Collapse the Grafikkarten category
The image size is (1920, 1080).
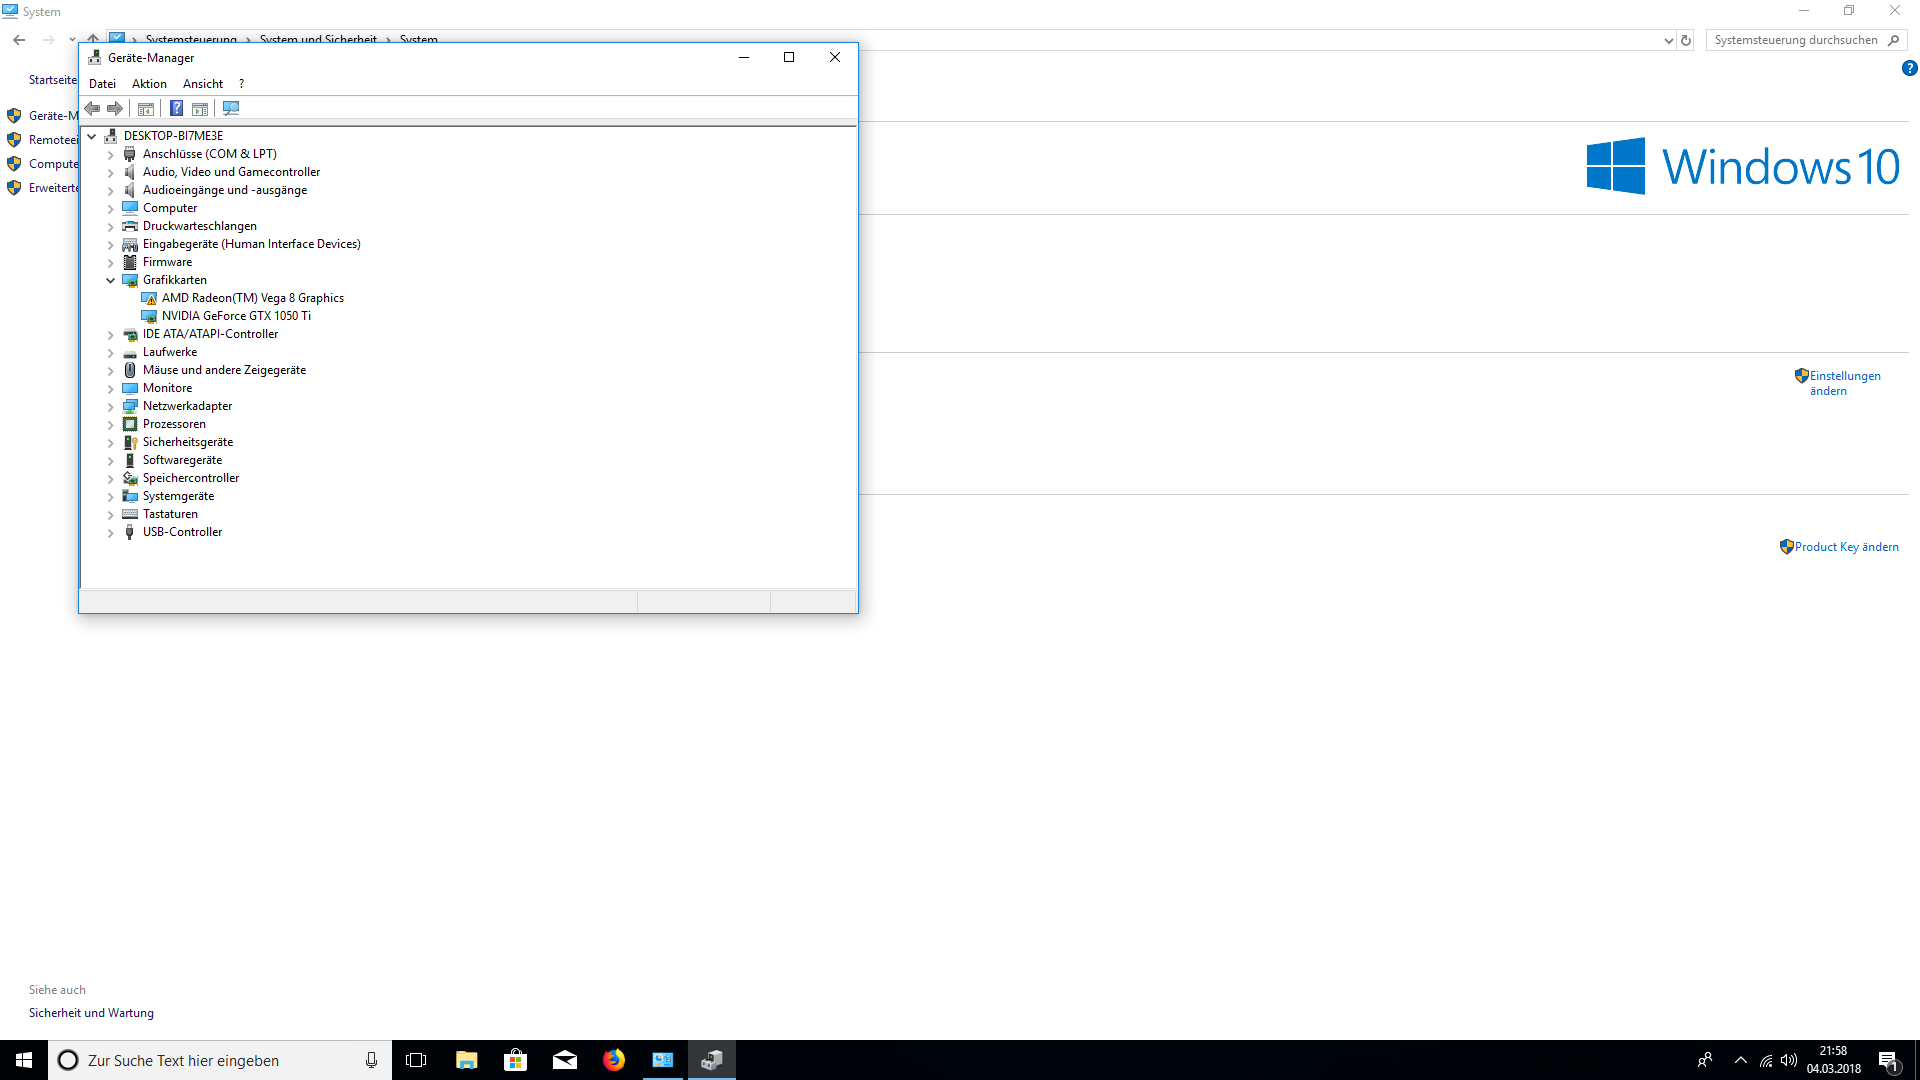pyautogui.click(x=111, y=280)
